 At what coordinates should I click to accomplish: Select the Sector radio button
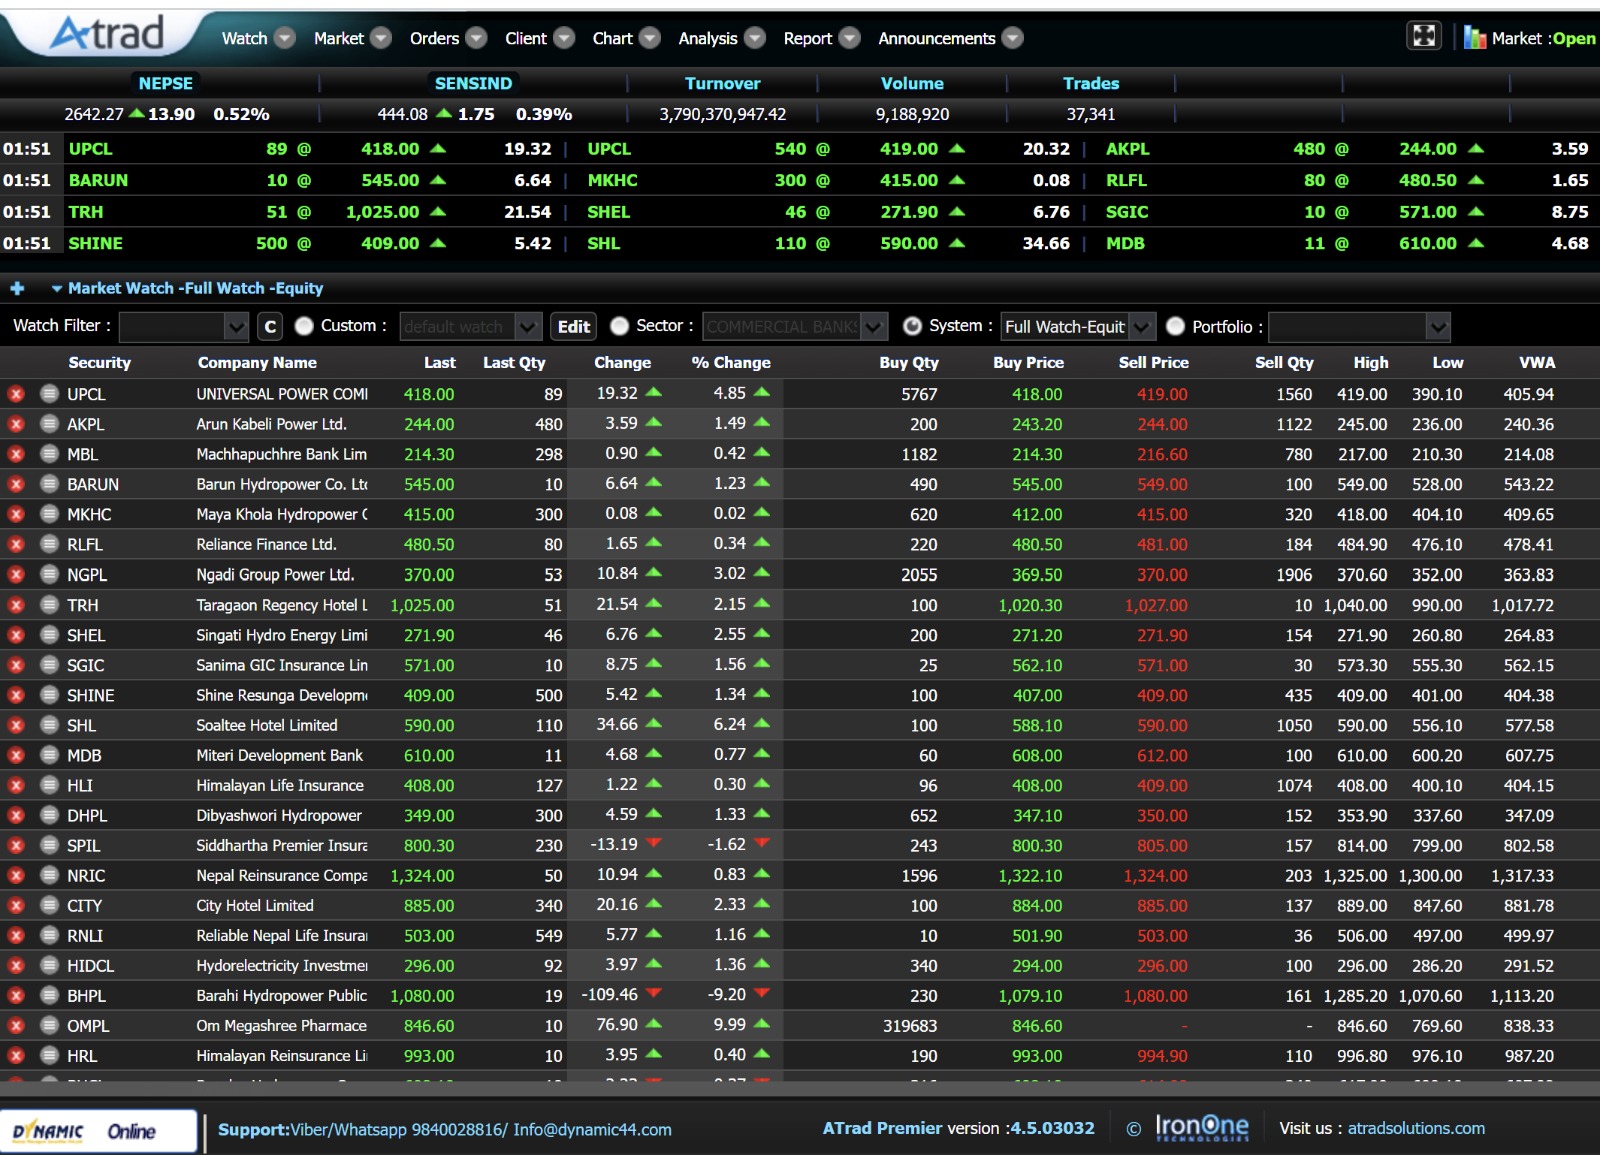pos(620,326)
